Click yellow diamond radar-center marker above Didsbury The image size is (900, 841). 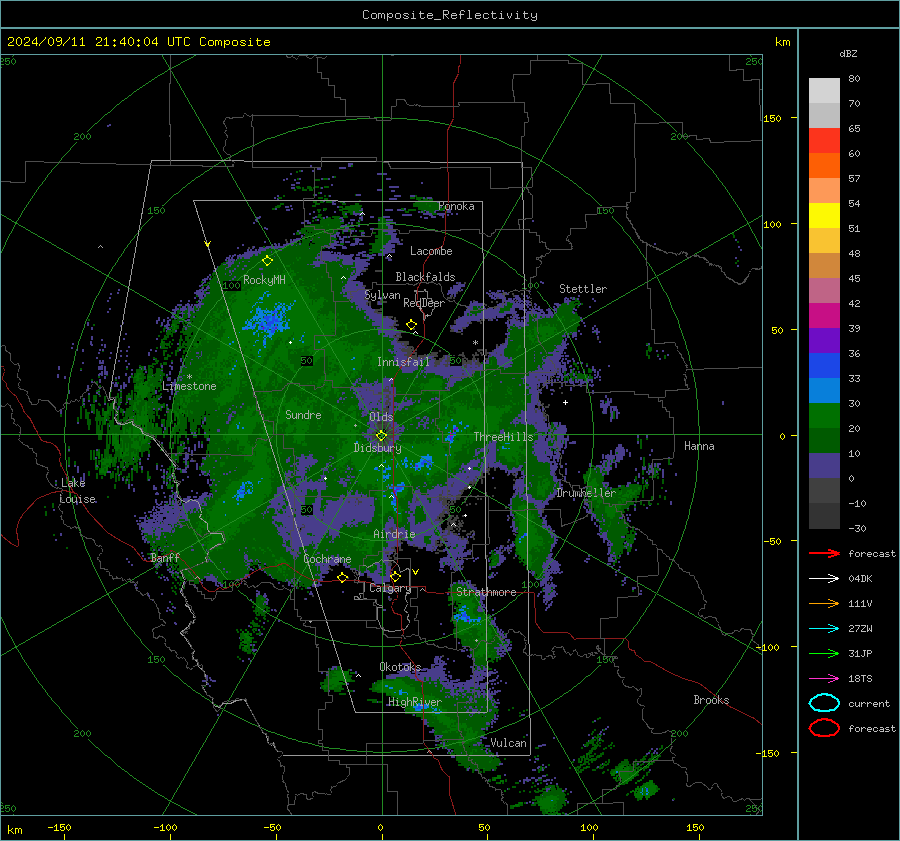381,436
